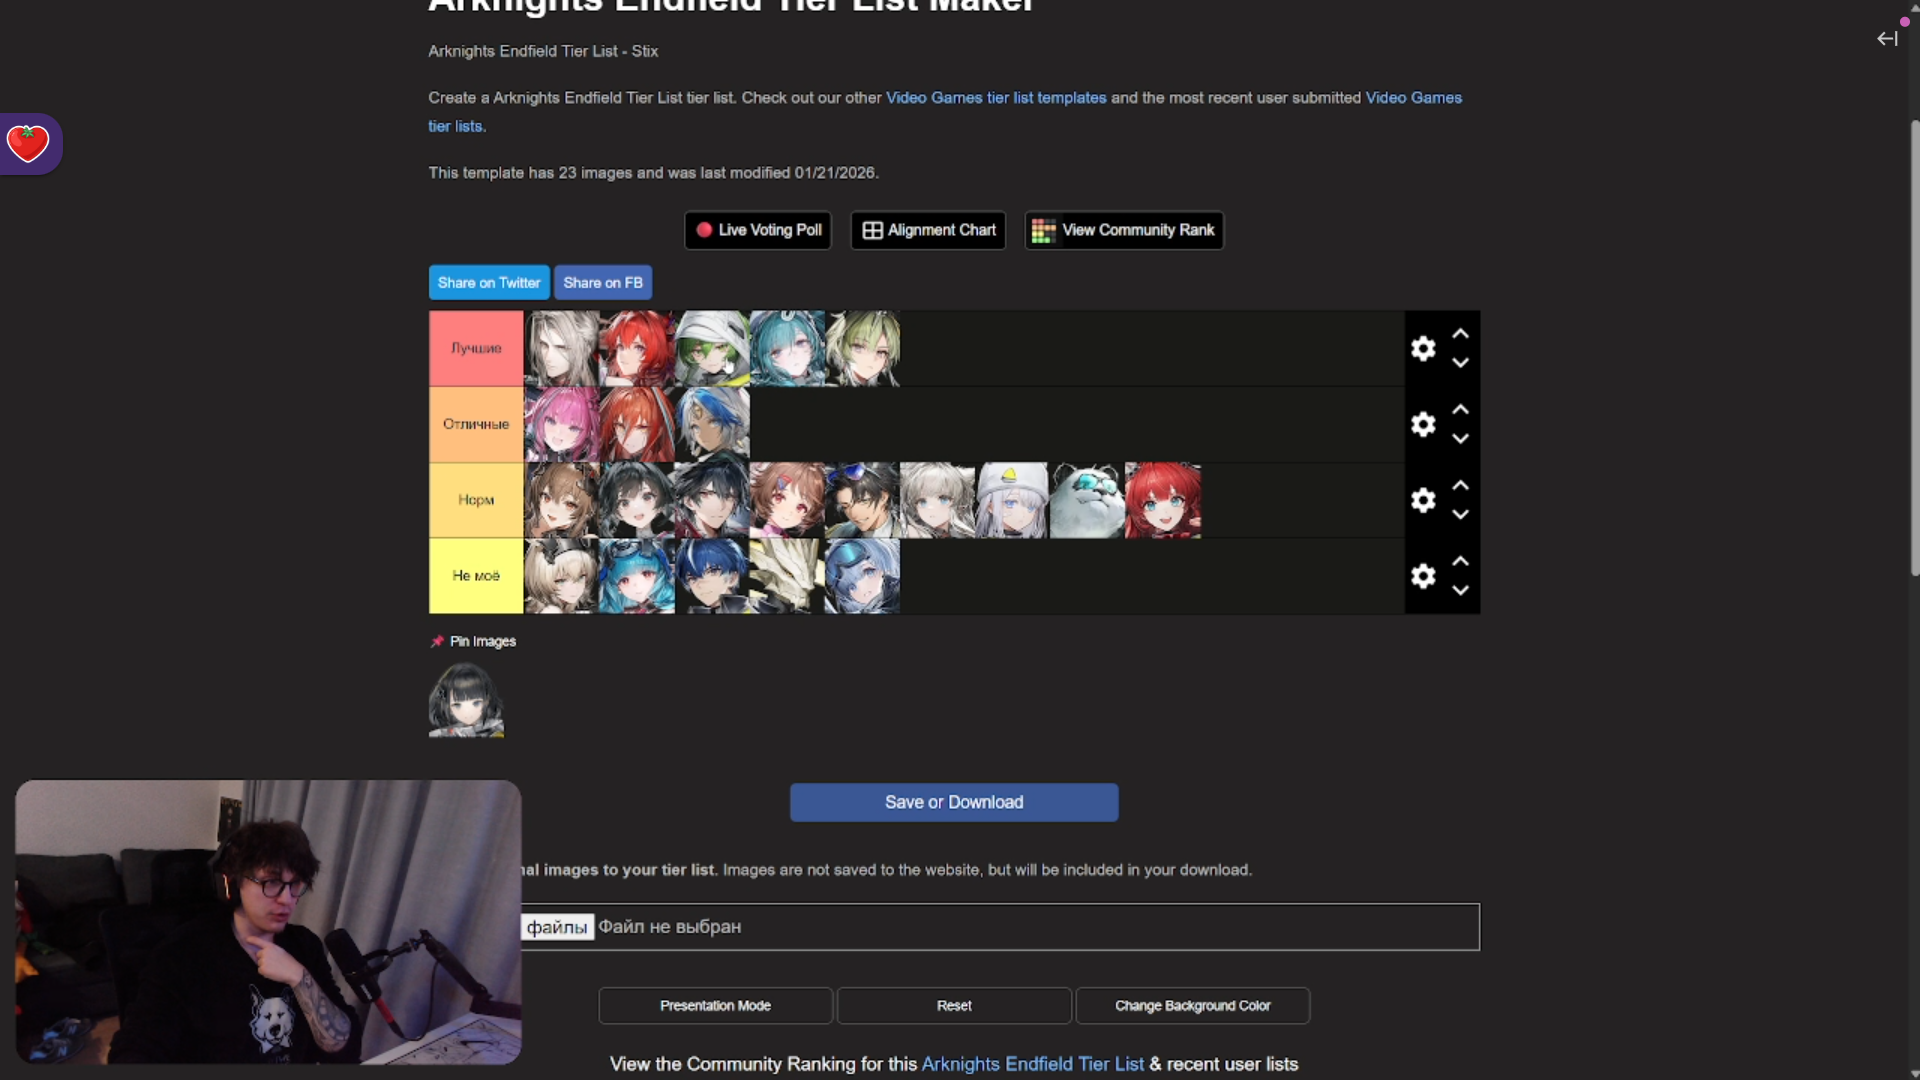Select the unranked black-haired character thumbnail
The image size is (1920, 1080).
(466, 700)
